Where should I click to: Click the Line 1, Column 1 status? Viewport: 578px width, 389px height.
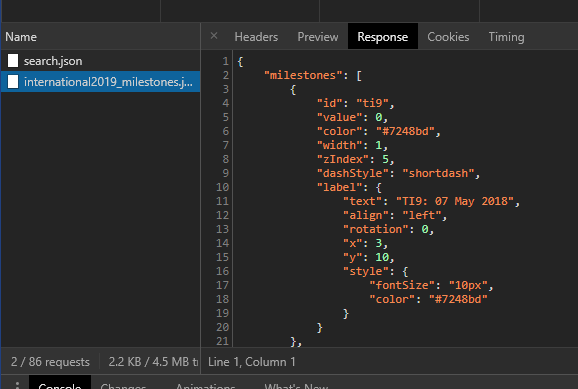[252, 362]
